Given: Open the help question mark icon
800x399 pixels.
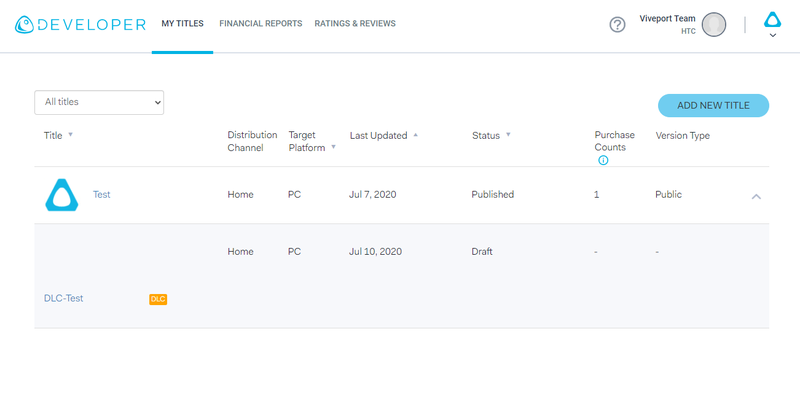Looking at the screenshot, I should (617, 24).
